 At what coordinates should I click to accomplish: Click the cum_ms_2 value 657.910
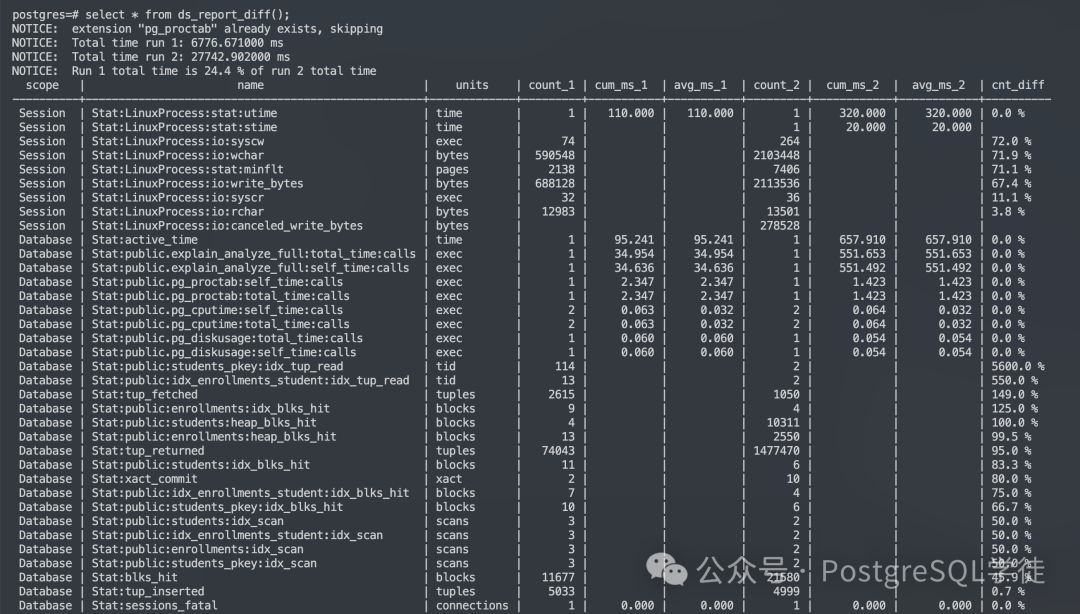(x=862, y=240)
